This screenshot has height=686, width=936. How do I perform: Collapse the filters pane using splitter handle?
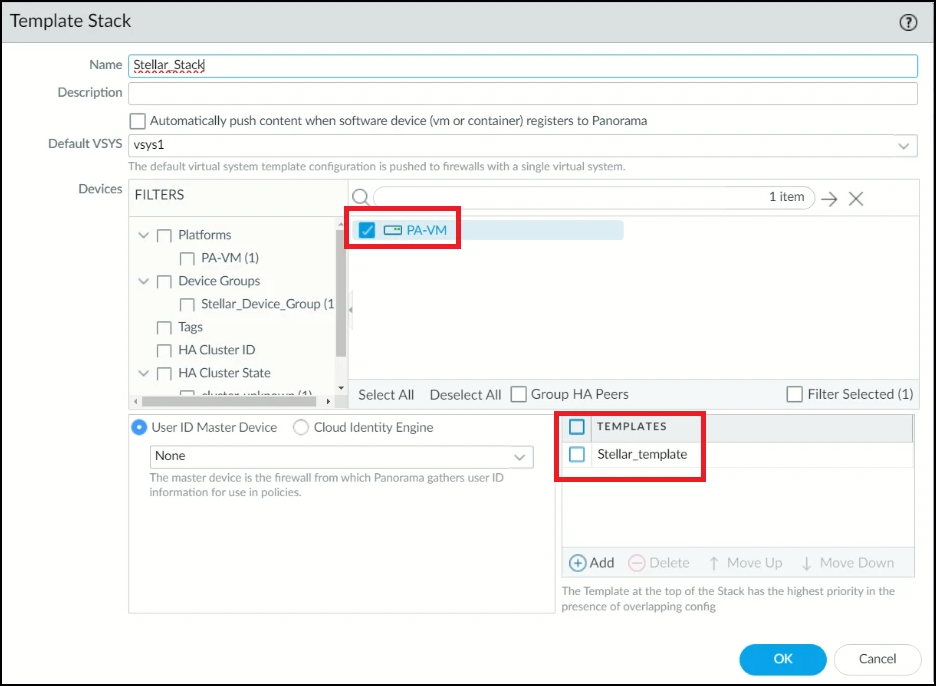(351, 310)
